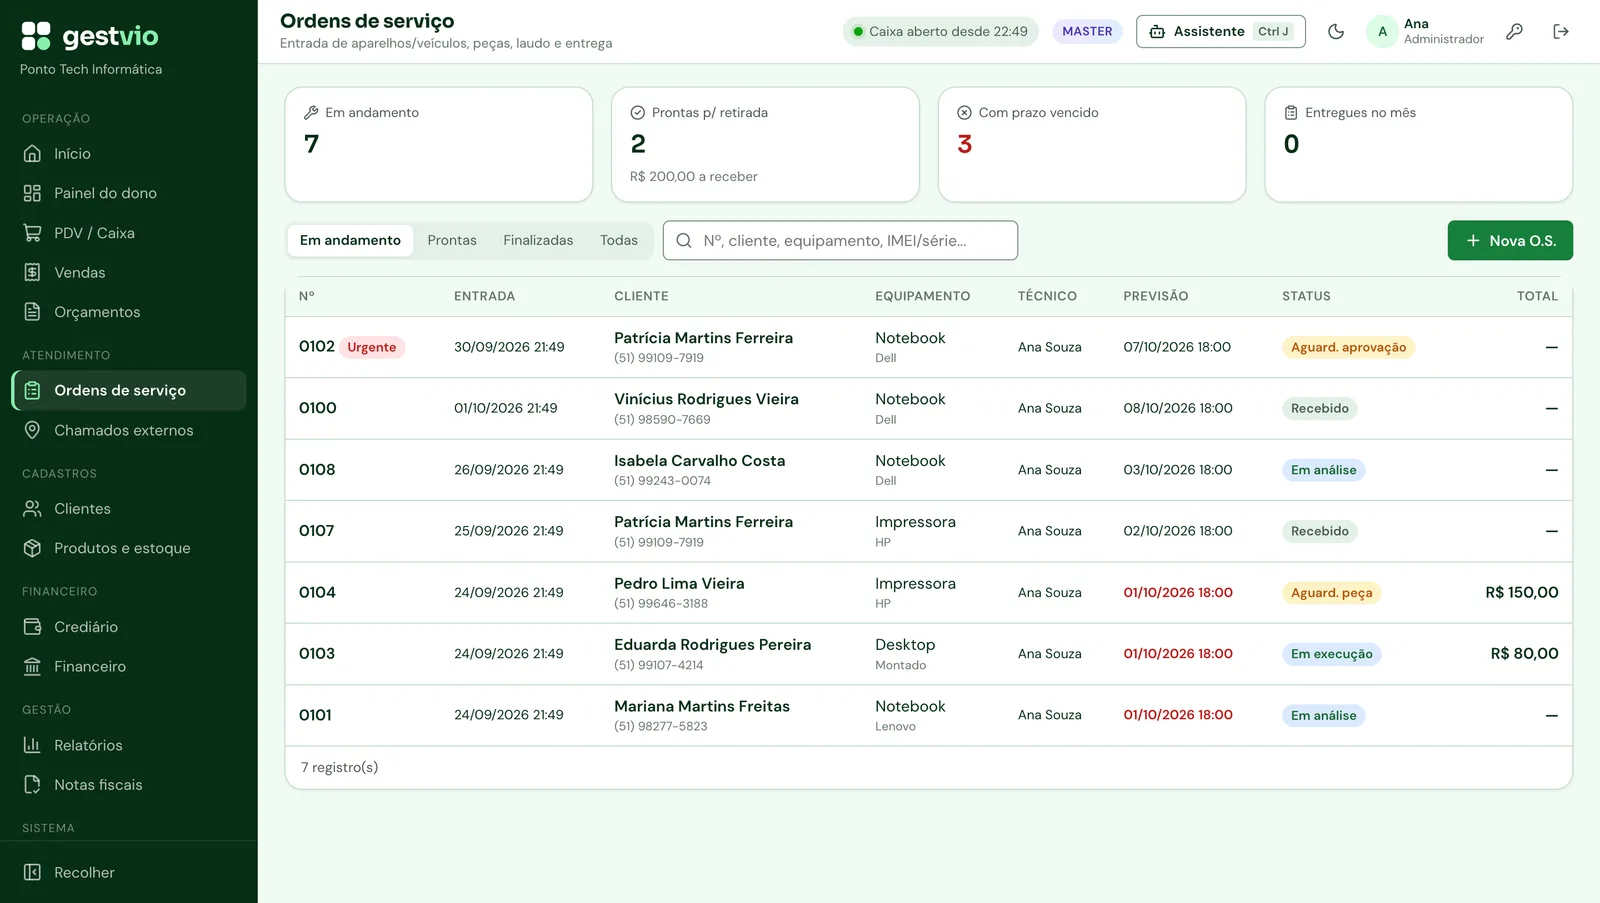Screen dimensions: 1600x903
Task: Click the key icon in header
Action: [1515, 31]
